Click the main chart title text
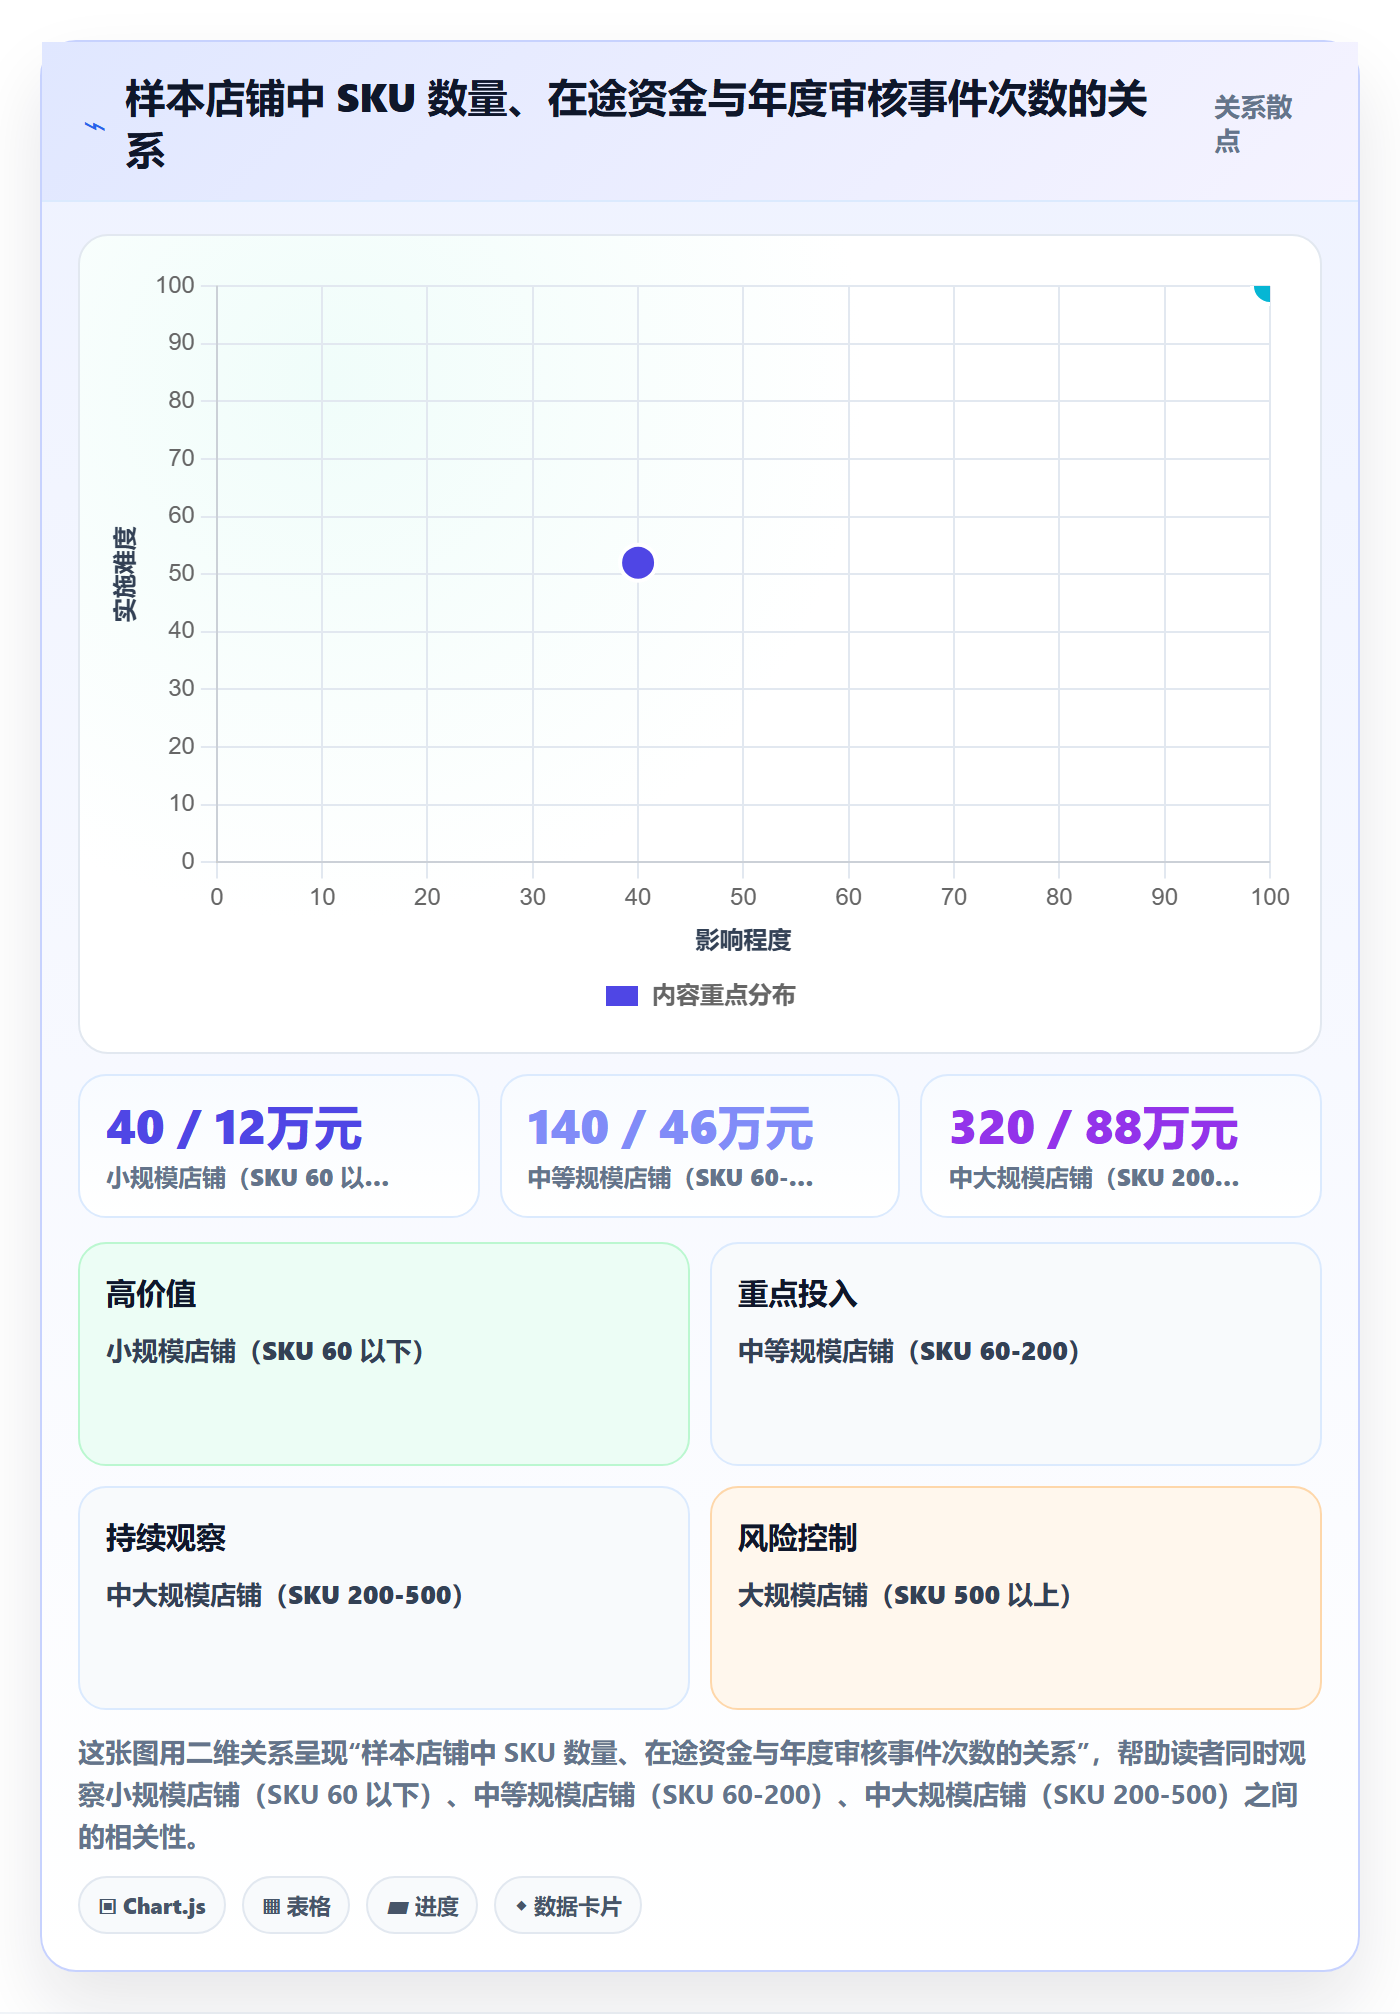1400x2014 pixels. point(636,125)
